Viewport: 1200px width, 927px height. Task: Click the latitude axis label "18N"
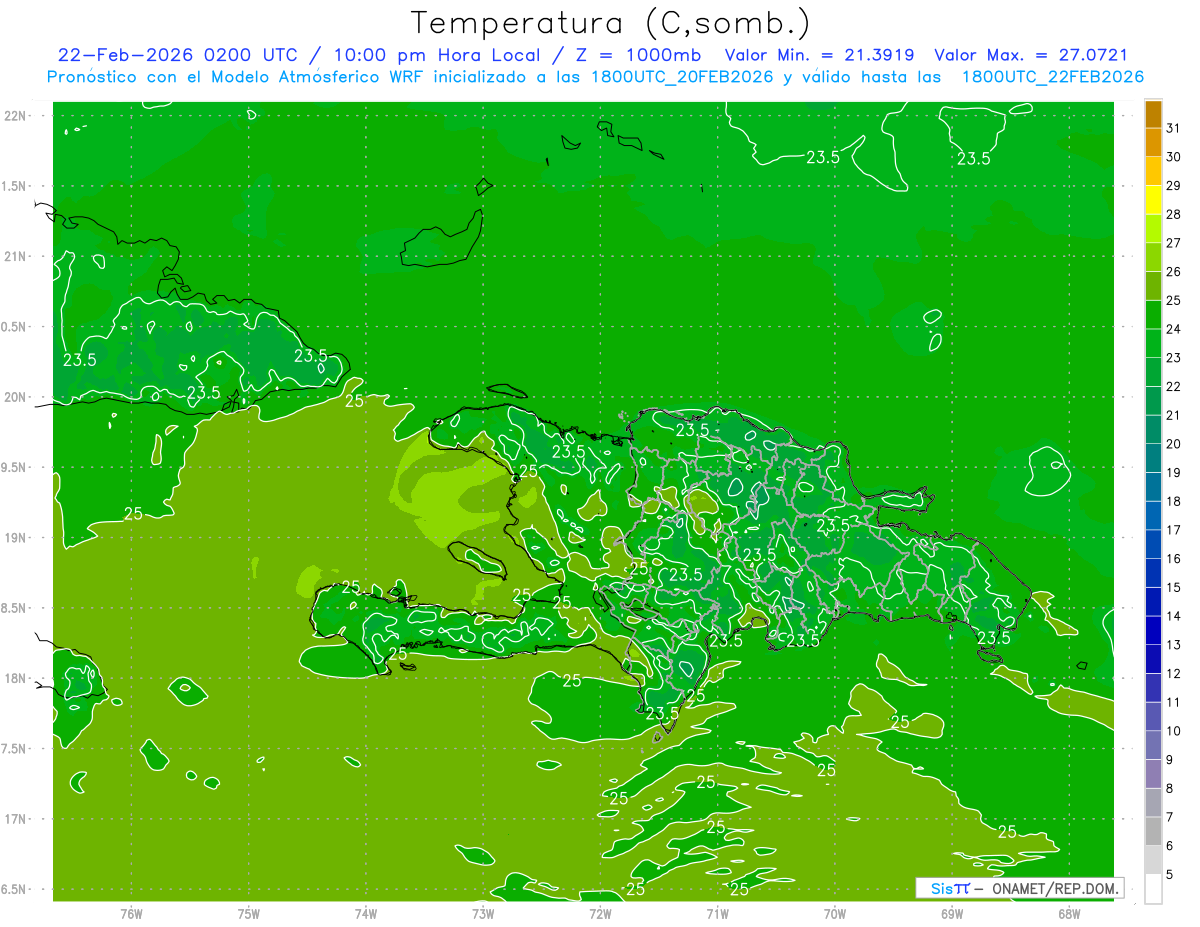(x=14, y=679)
